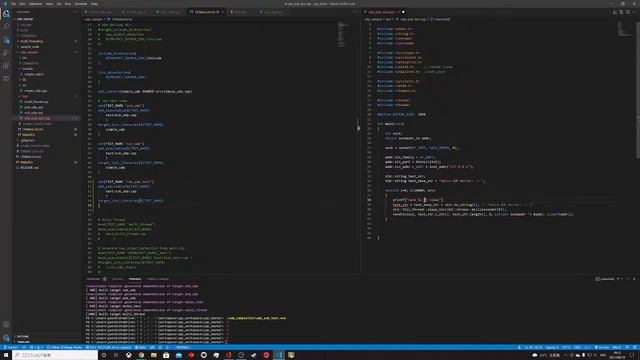
Task: Expand the multi_threading folder
Action: point(32,41)
